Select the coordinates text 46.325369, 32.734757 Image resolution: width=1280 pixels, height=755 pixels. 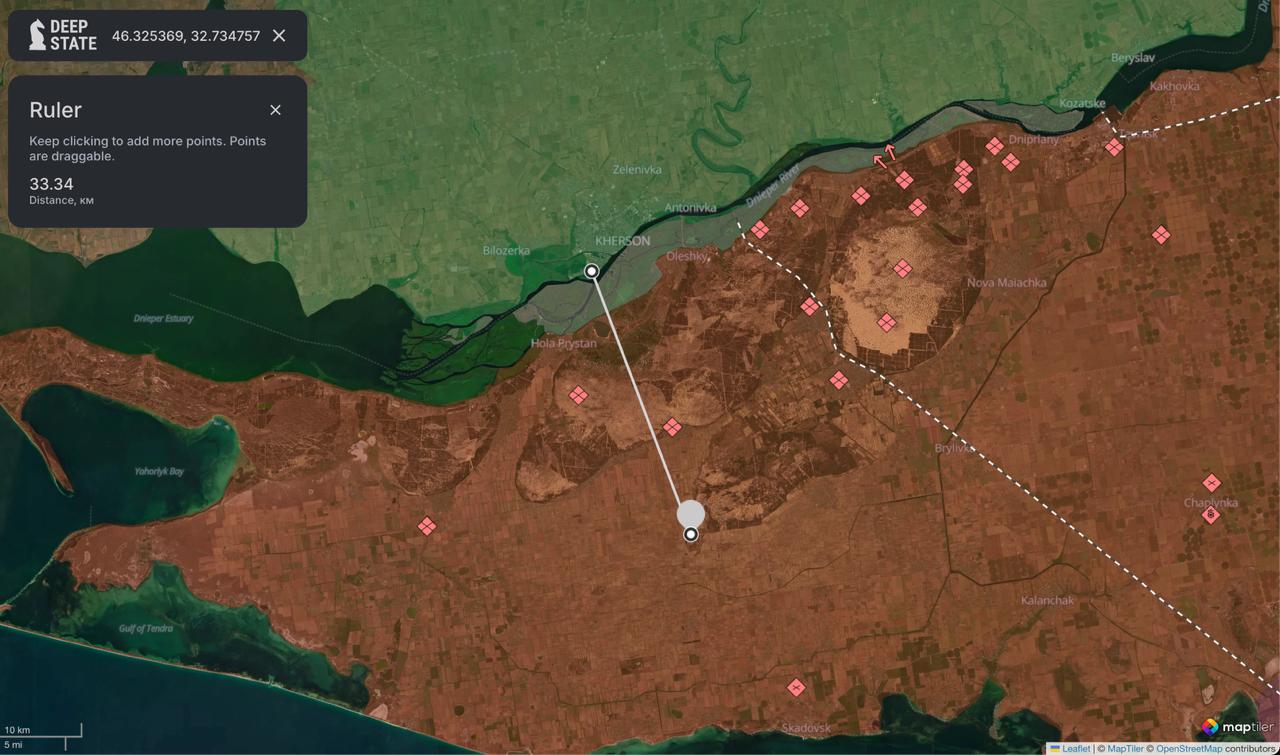tap(186, 36)
